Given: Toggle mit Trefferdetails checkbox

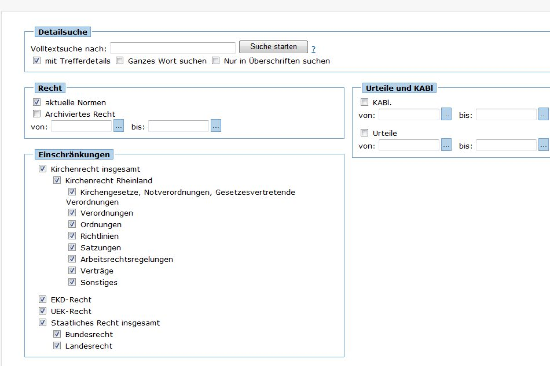Looking at the screenshot, I should tap(36, 60).
